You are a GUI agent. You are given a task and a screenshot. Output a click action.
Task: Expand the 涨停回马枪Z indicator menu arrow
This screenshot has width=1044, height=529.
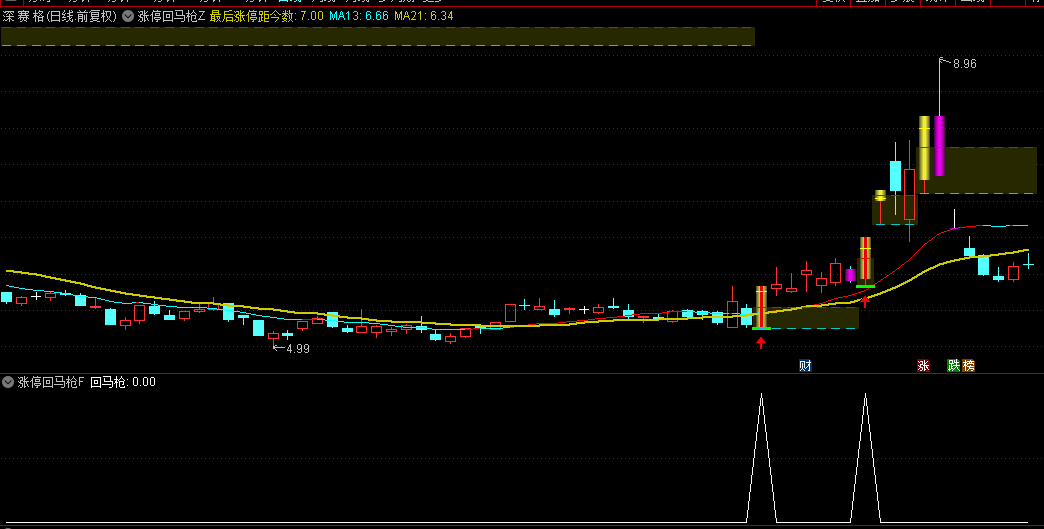pyautogui.click(x=128, y=17)
